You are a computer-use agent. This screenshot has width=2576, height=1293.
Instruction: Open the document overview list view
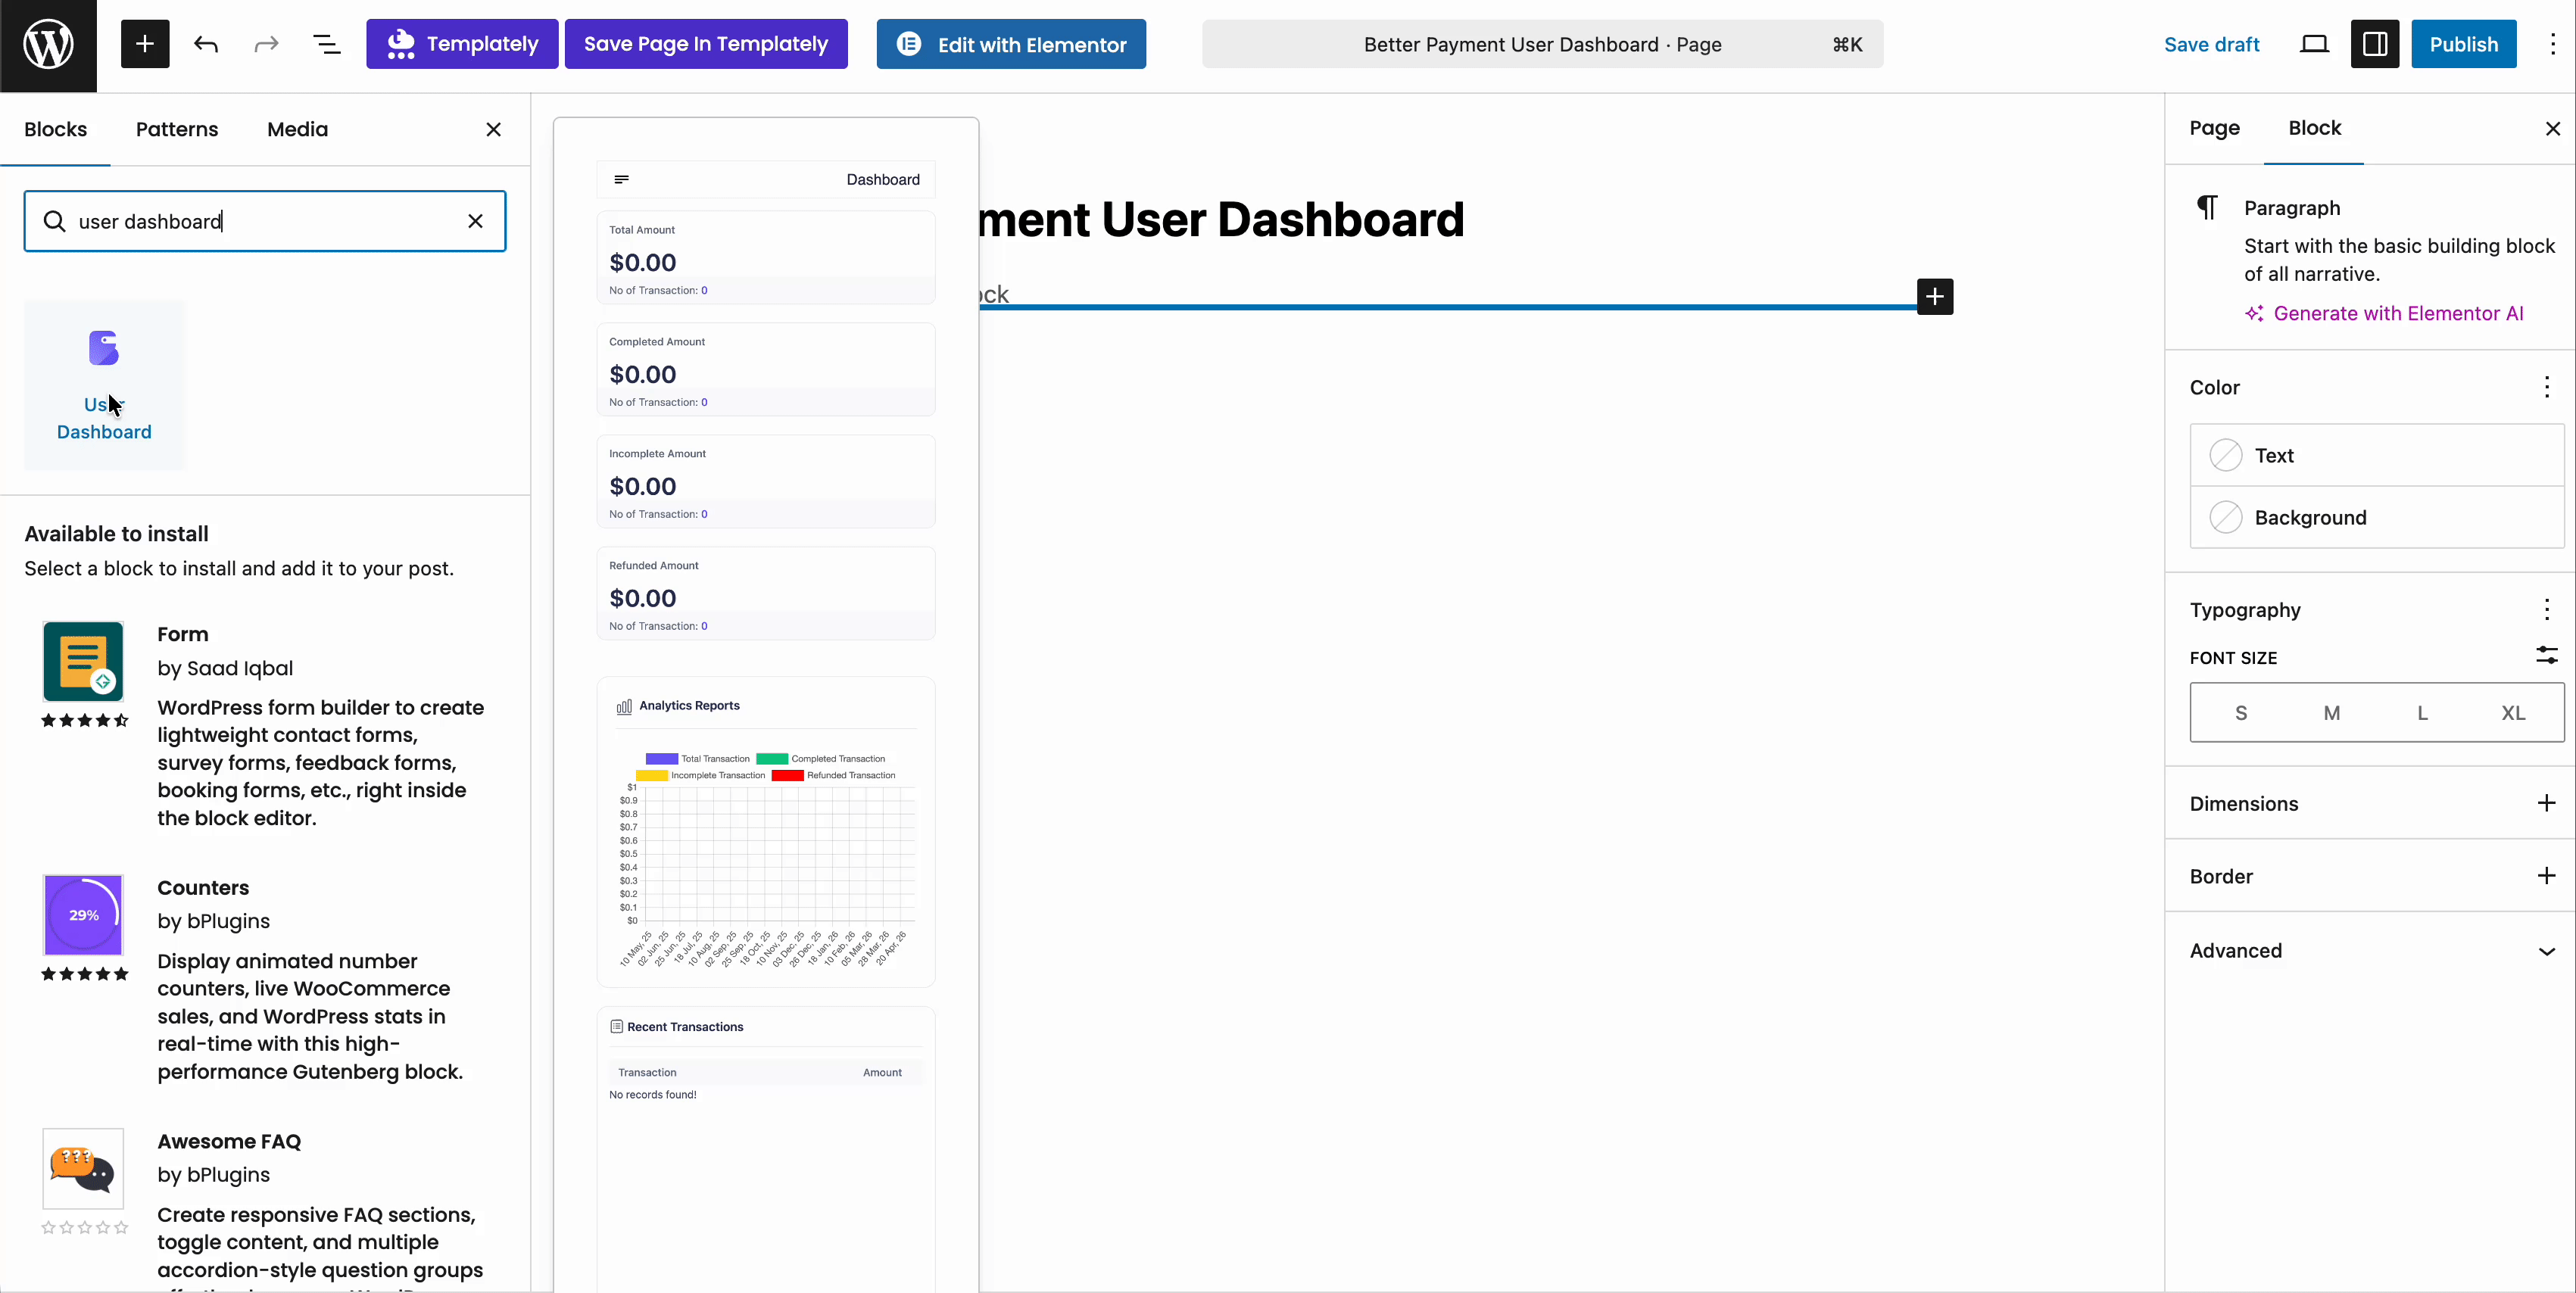pyautogui.click(x=327, y=44)
